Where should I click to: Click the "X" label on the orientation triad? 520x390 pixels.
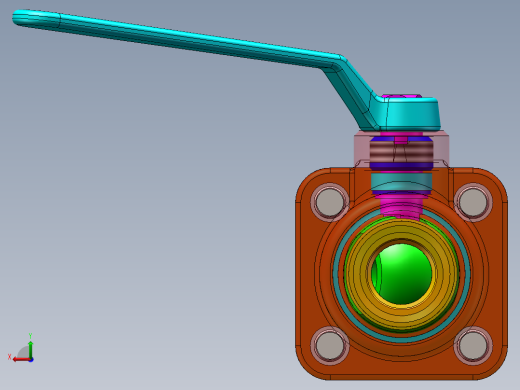click(9, 357)
